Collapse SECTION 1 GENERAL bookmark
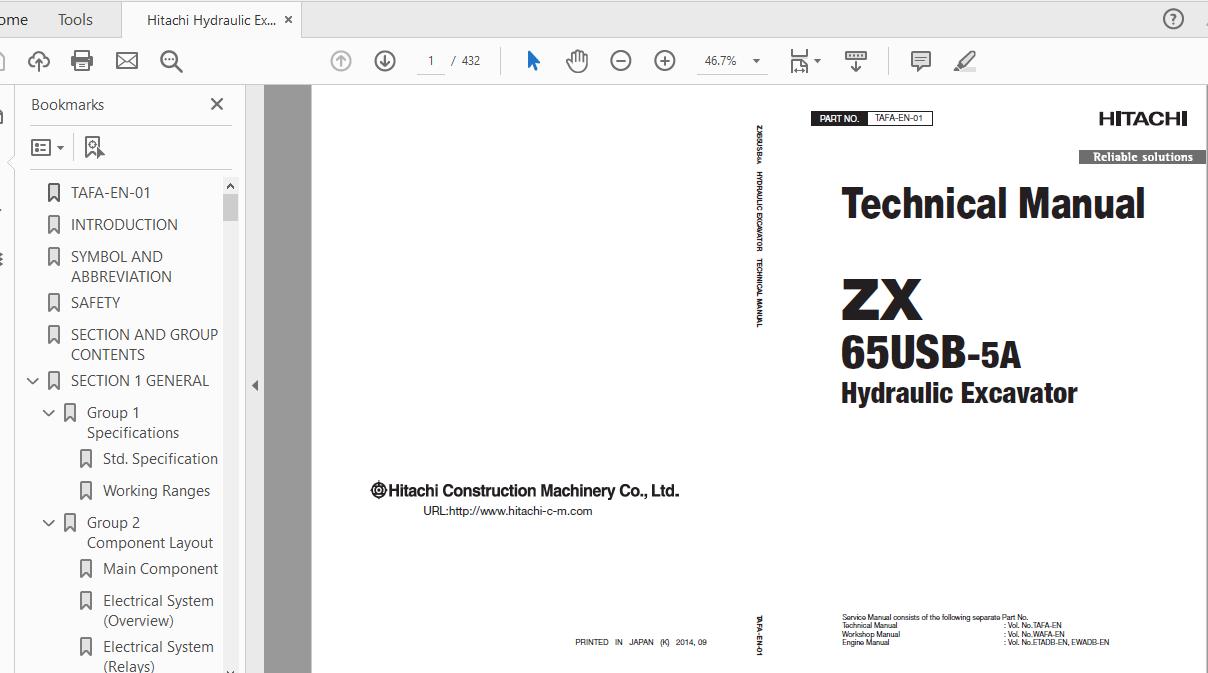Screen dimensions: 1208x673 click(x=33, y=381)
